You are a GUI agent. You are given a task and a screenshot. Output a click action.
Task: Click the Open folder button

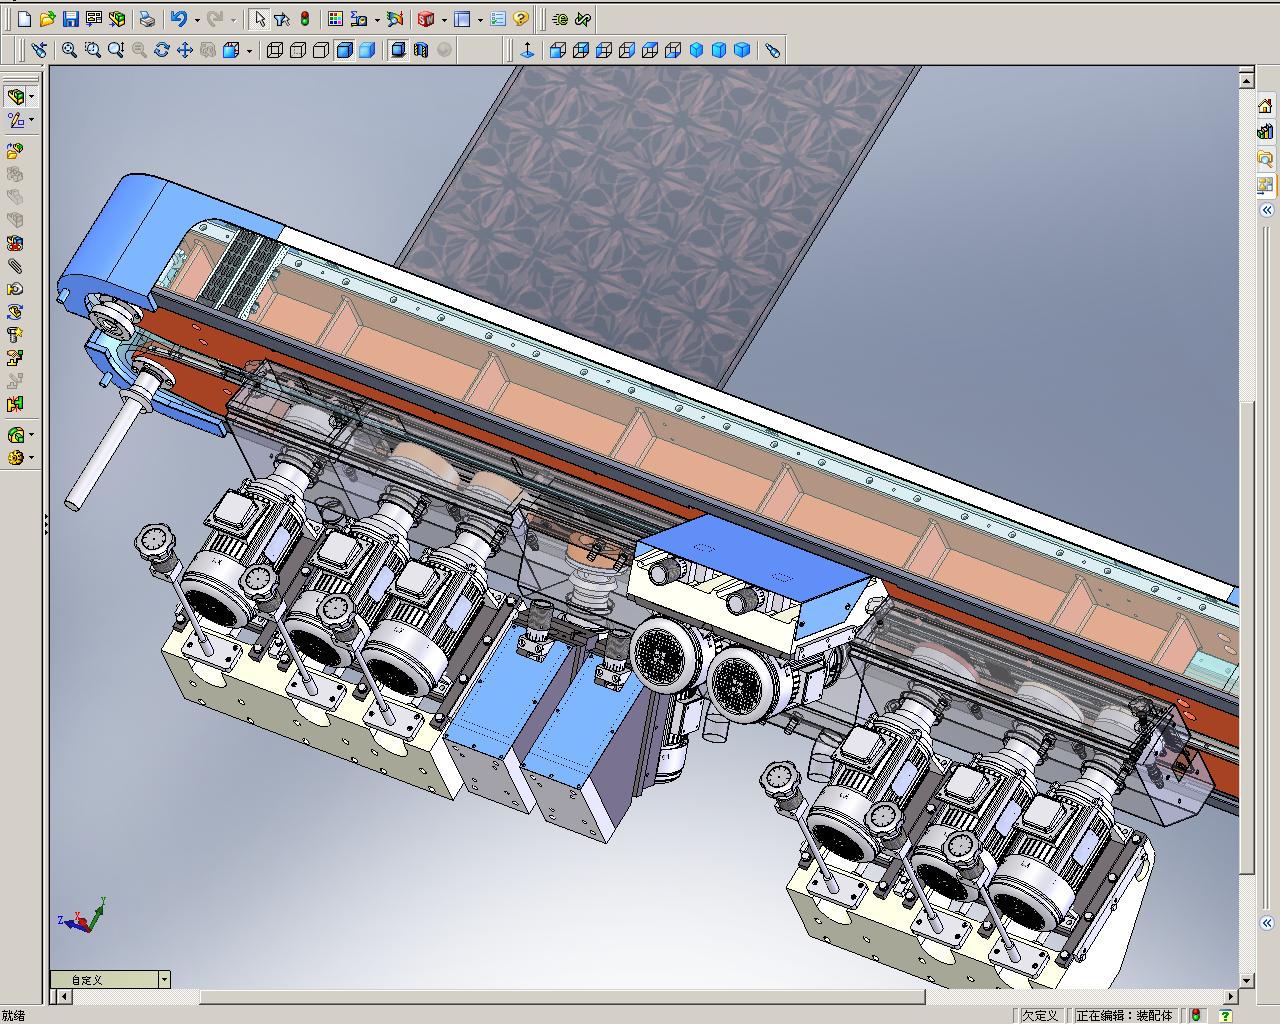(x=47, y=19)
